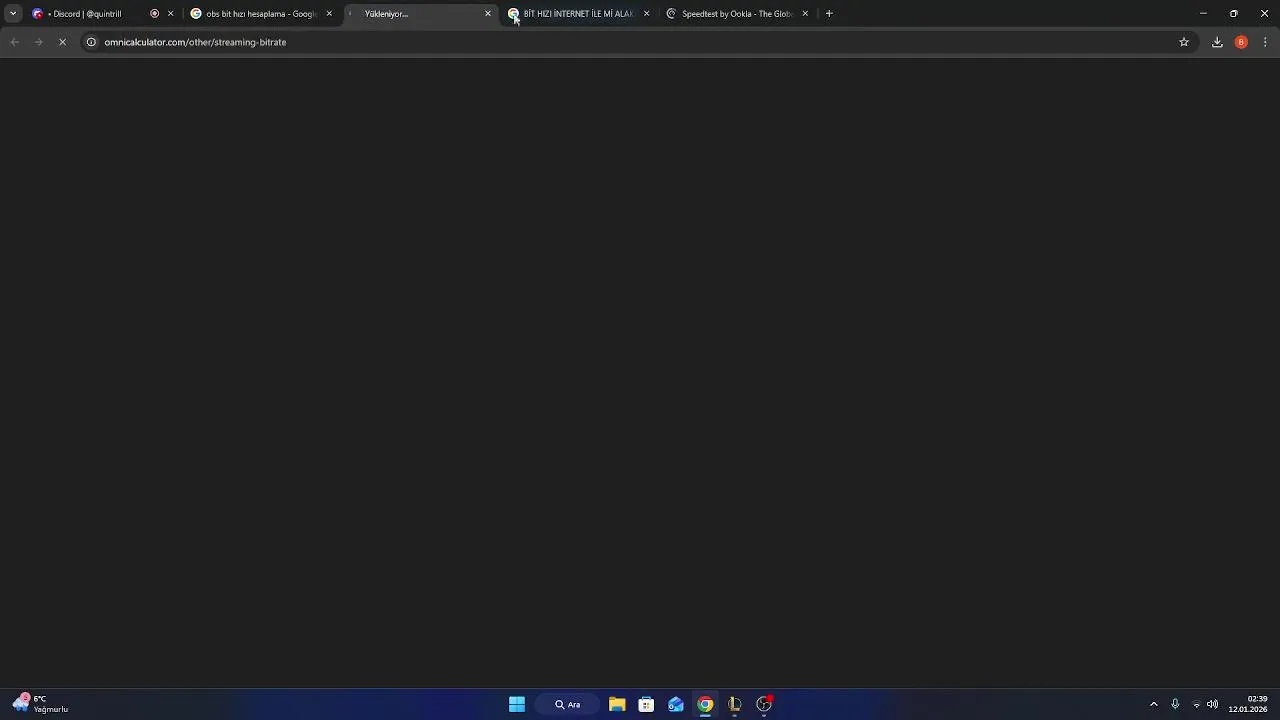
Task: Close the Discord @quintrill tab
Action: [x=170, y=14]
